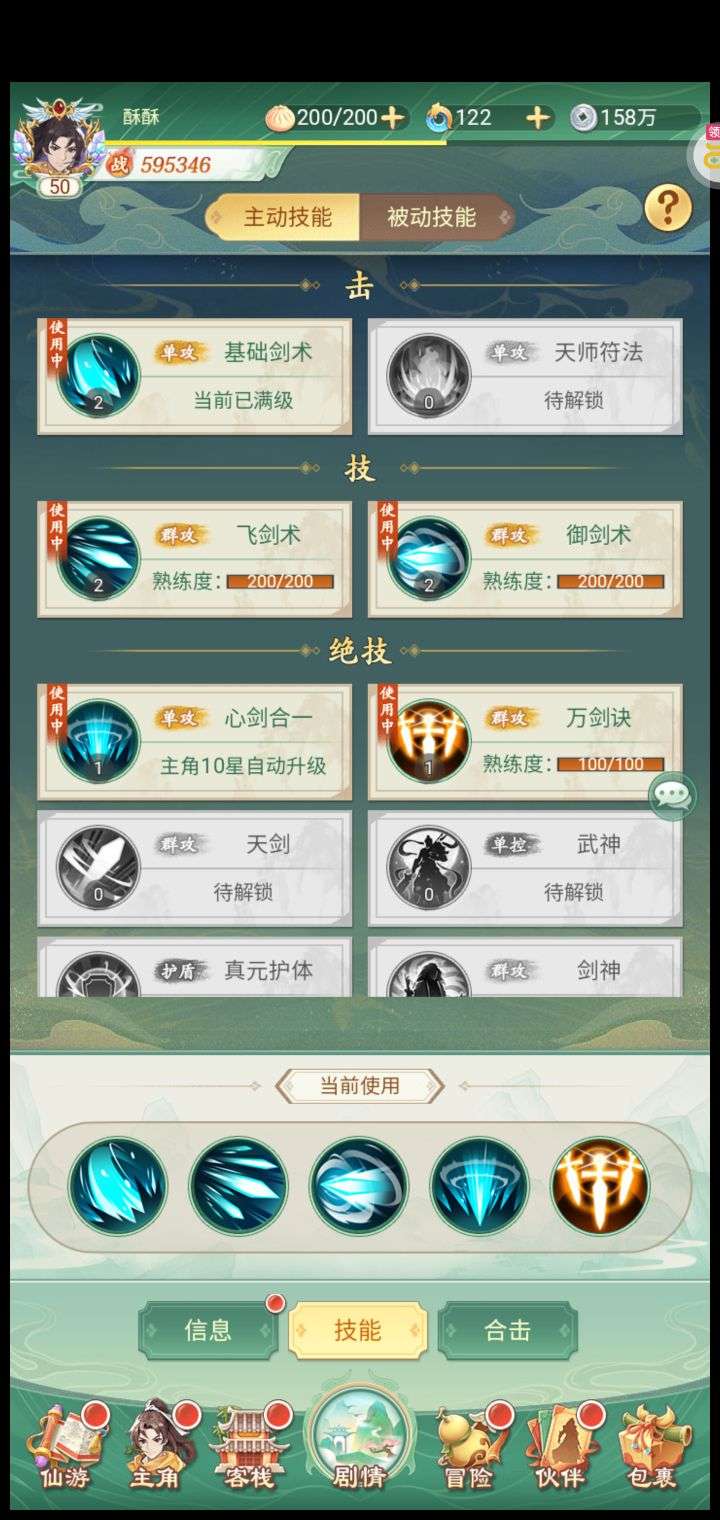Open the 剧情 story icon

360,1439
